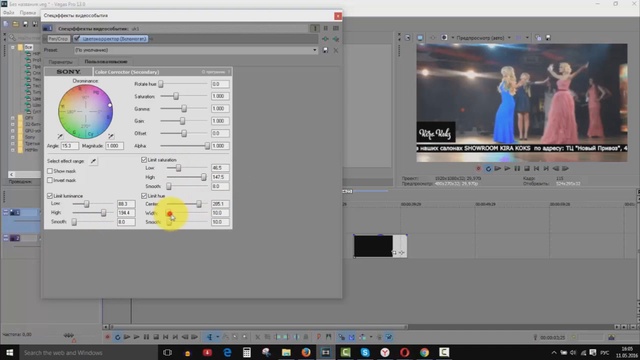Select effect range eyedropper tool

click(93, 161)
